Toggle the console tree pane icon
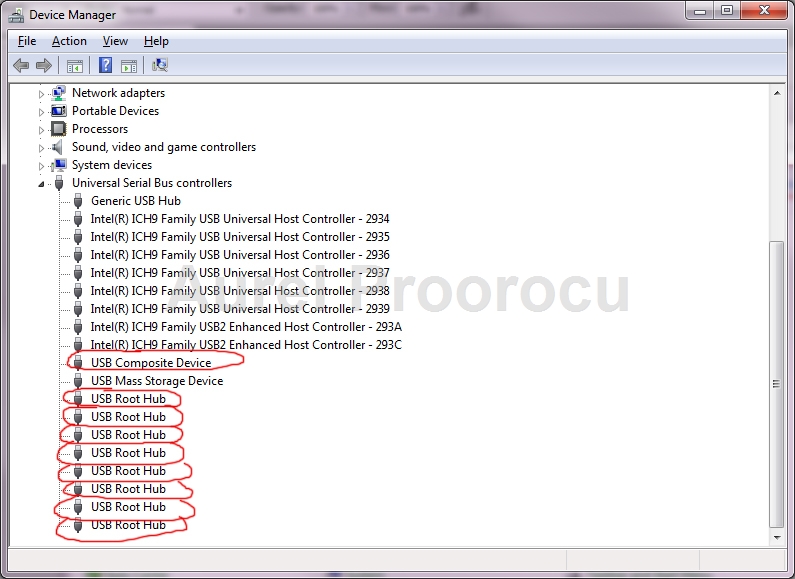 pos(75,65)
